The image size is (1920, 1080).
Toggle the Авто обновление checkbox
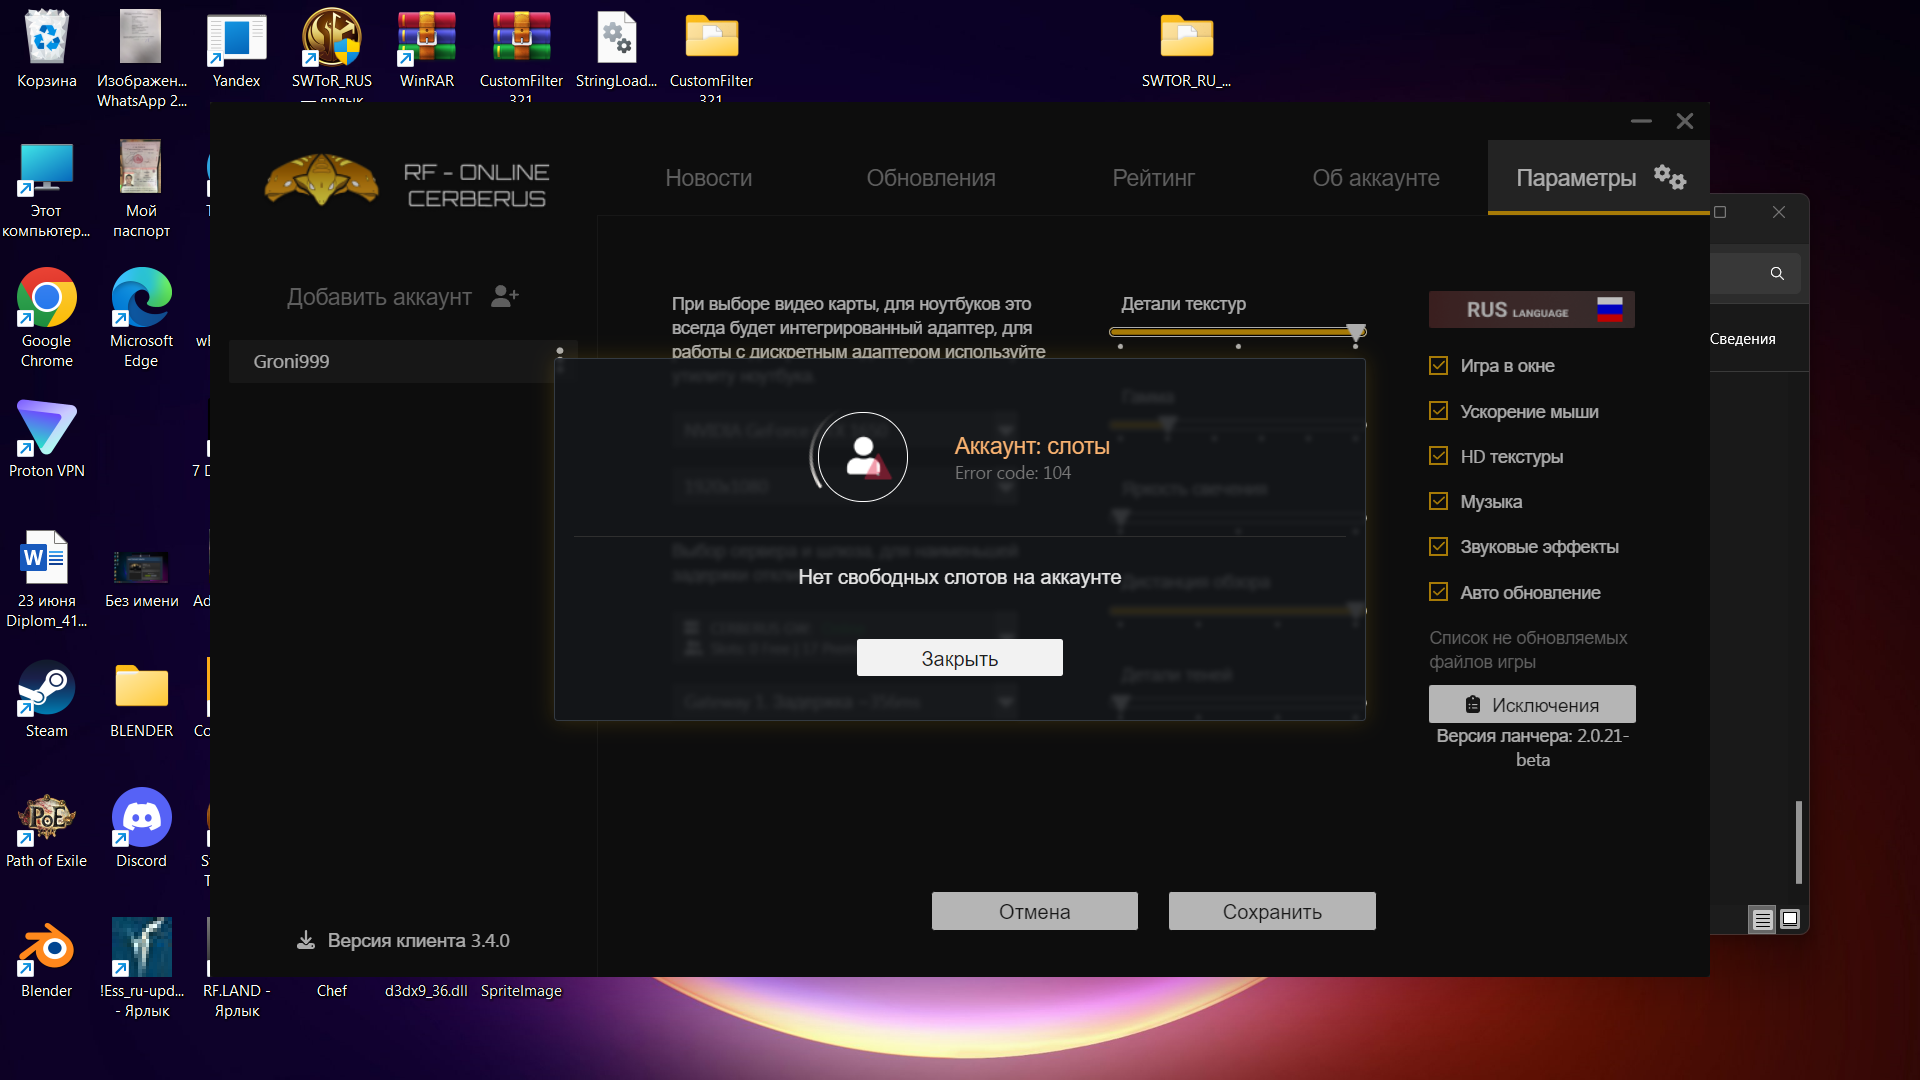(1438, 592)
